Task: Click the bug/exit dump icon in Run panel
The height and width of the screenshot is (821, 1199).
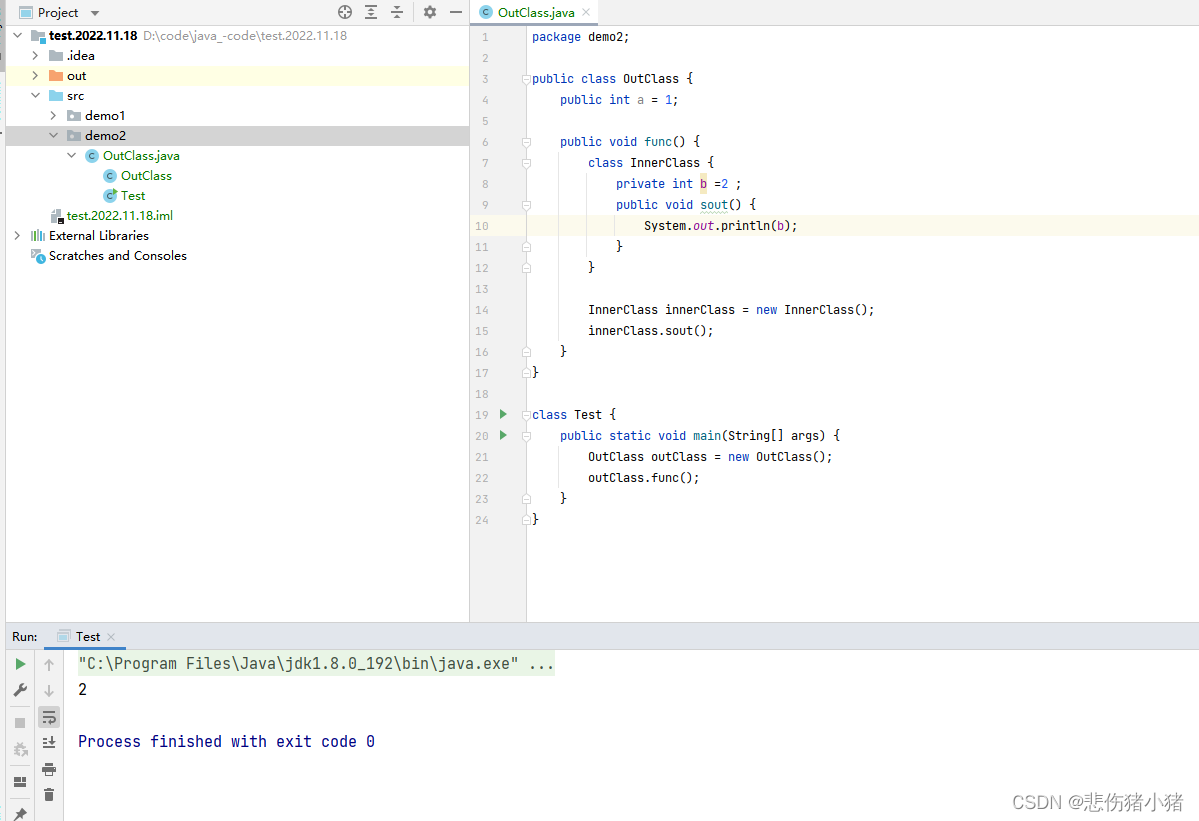Action: pos(21,749)
